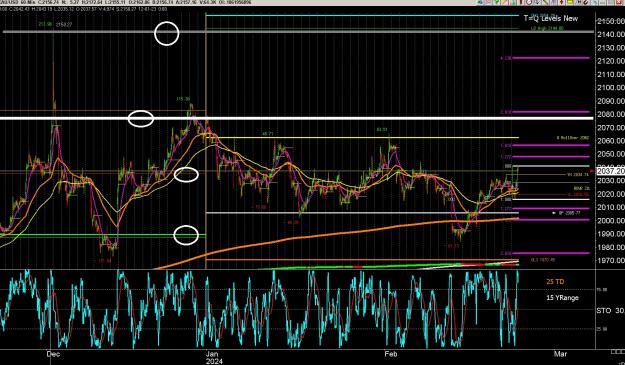The height and width of the screenshot is (365, 625).
Task: Select the thick white horizontal line near 2077
Action: 297,118
